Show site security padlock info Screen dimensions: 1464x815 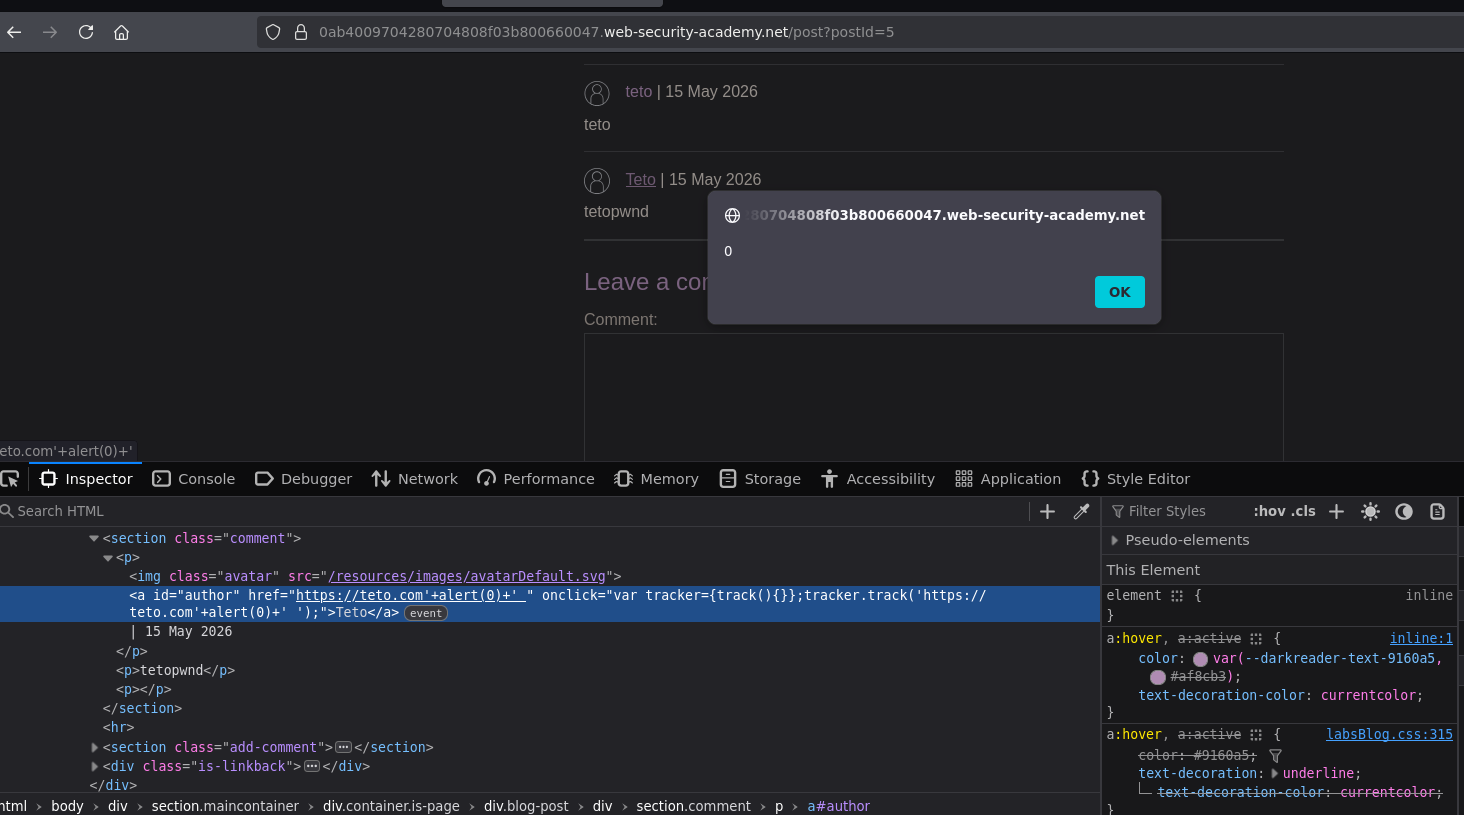pyautogui.click(x=300, y=32)
